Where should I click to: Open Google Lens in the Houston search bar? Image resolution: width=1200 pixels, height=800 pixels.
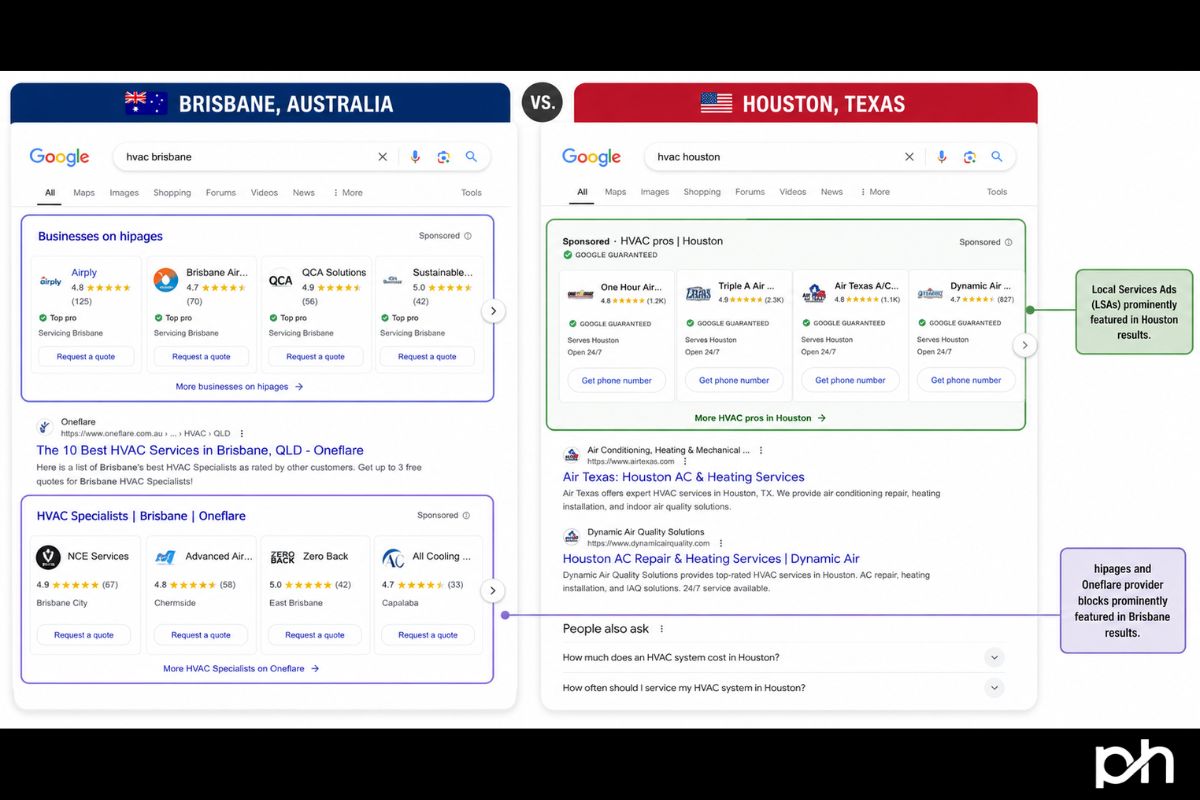point(969,157)
